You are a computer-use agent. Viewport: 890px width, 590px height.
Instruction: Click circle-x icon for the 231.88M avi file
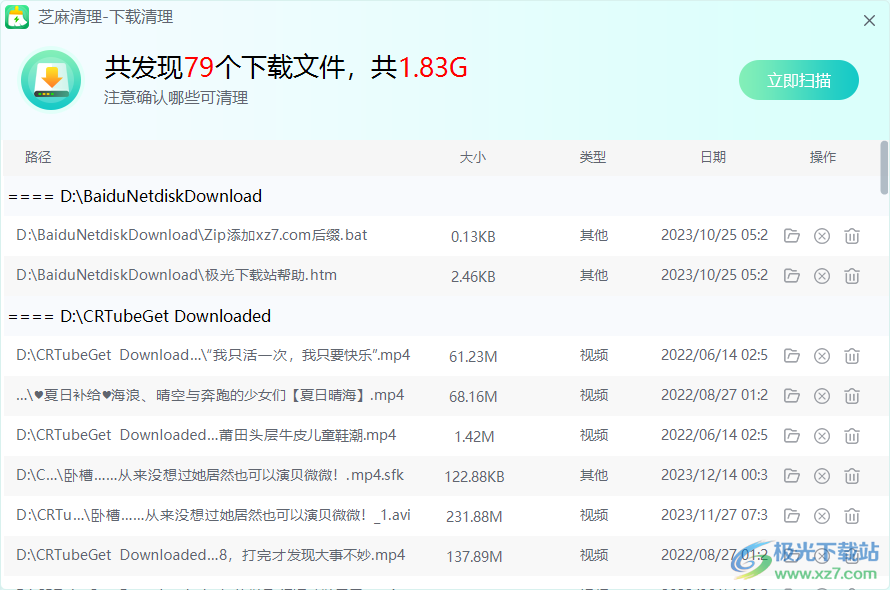[822, 516]
